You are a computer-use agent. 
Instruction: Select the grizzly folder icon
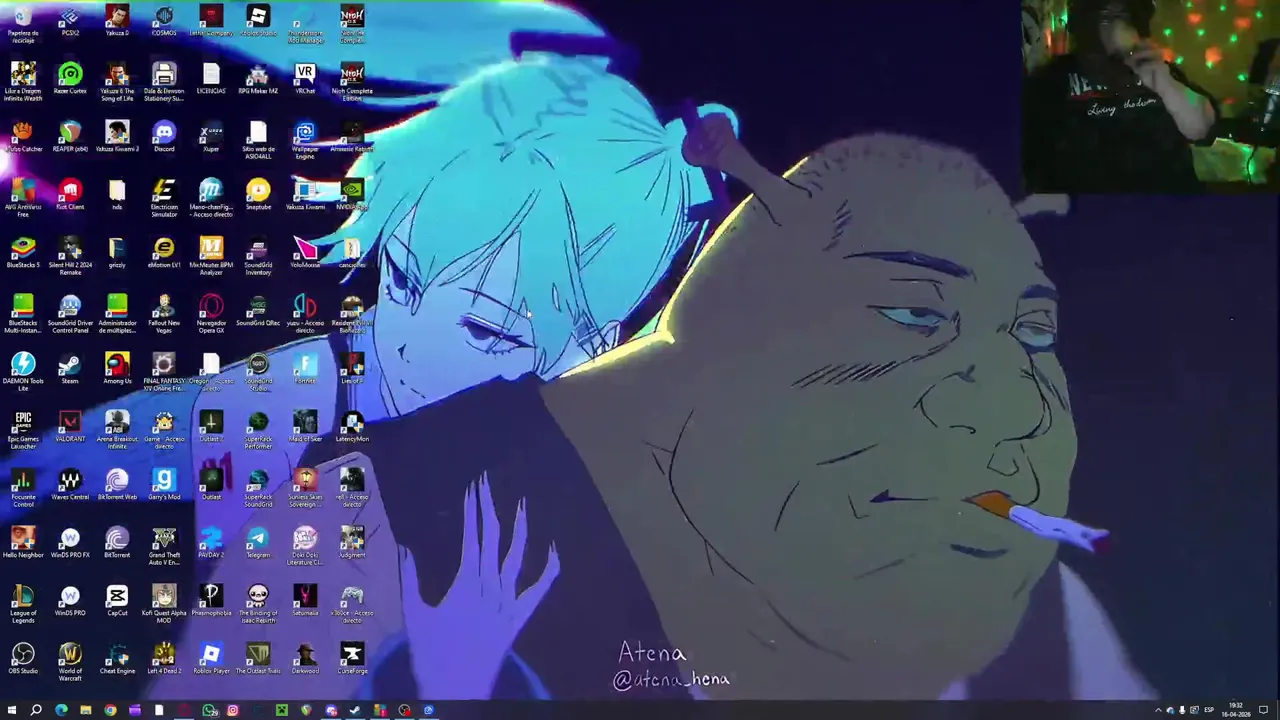coord(117,254)
